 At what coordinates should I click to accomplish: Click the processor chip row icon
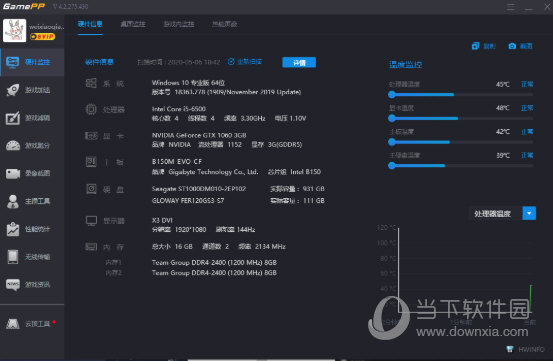[x=91, y=109]
